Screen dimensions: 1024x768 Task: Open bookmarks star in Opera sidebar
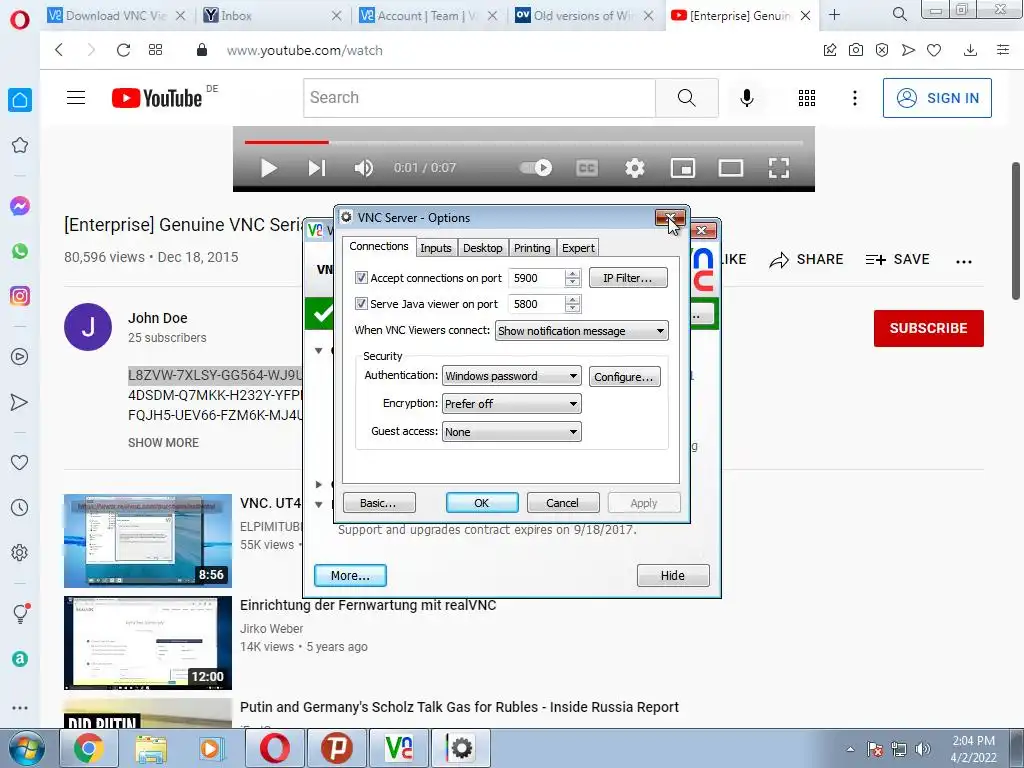20,145
